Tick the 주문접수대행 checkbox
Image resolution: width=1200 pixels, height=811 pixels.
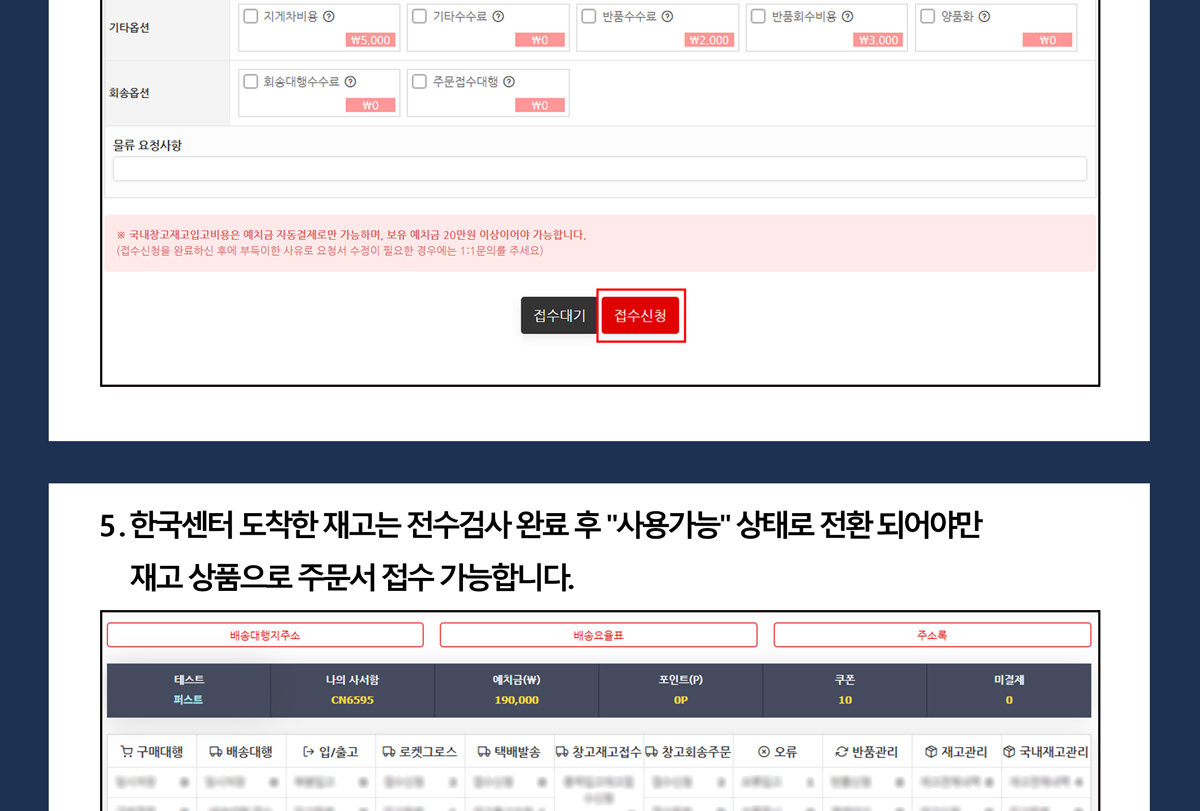(420, 82)
